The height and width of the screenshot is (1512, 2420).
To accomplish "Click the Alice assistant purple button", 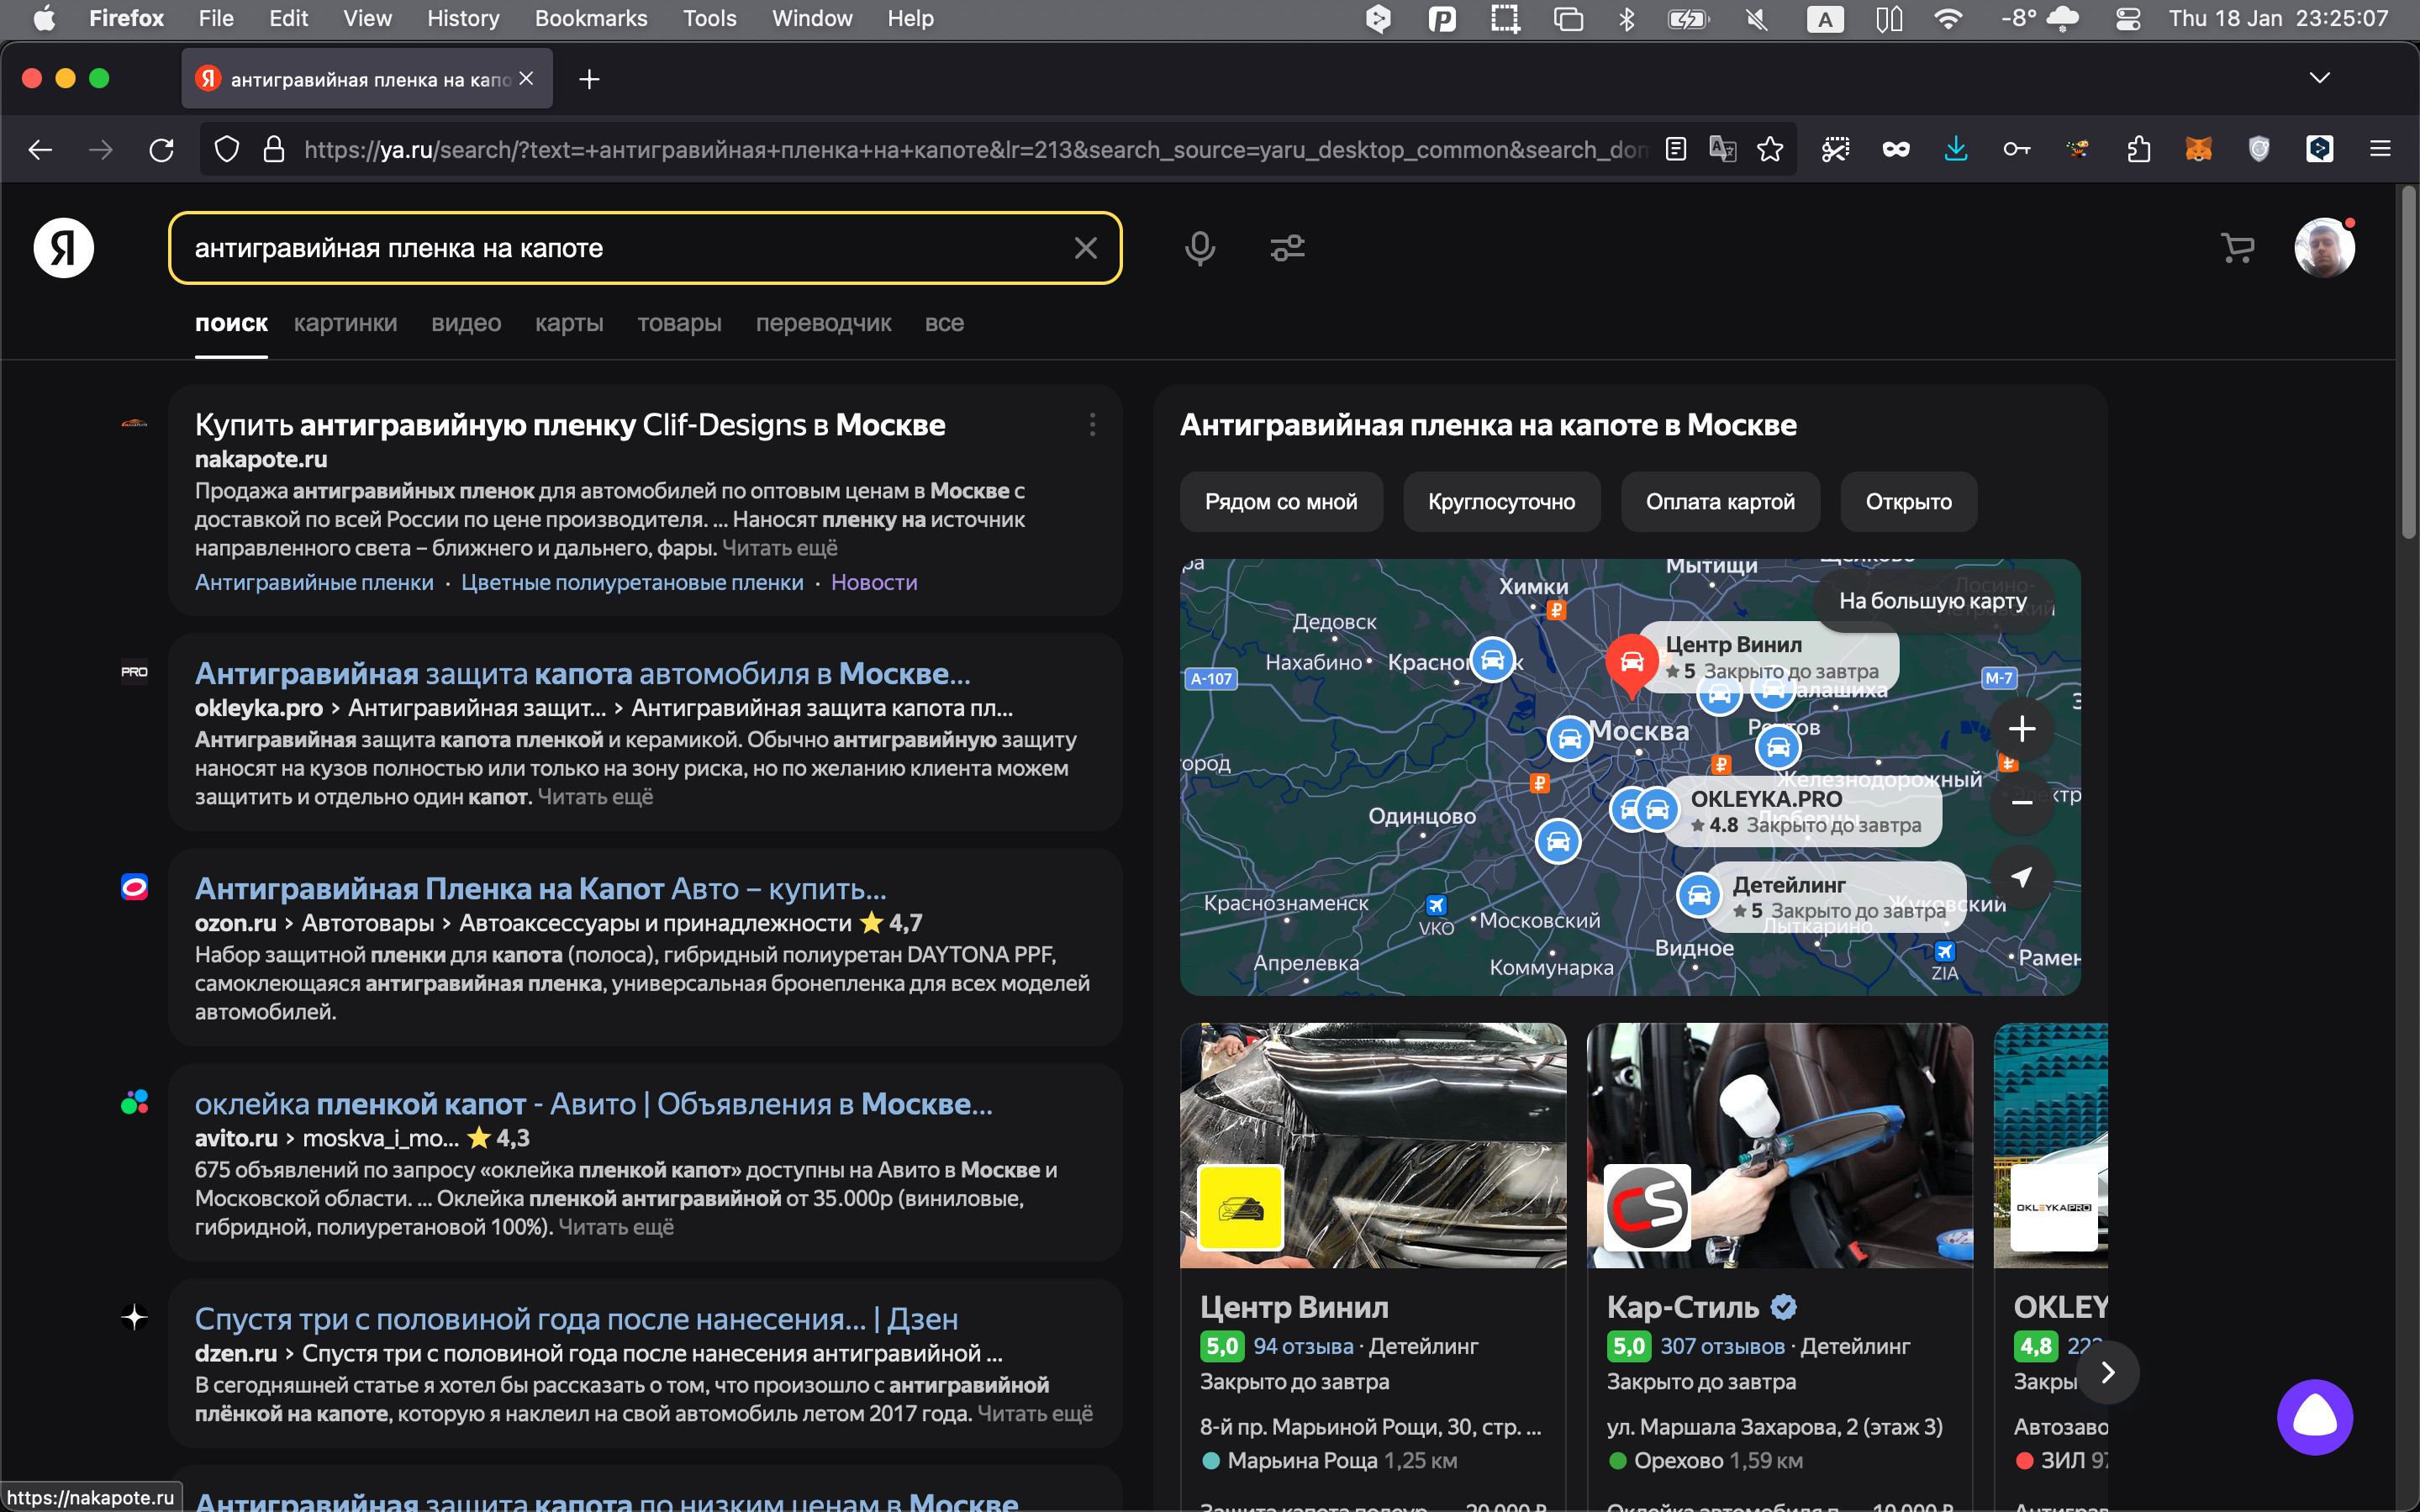I will (2314, 1417).
